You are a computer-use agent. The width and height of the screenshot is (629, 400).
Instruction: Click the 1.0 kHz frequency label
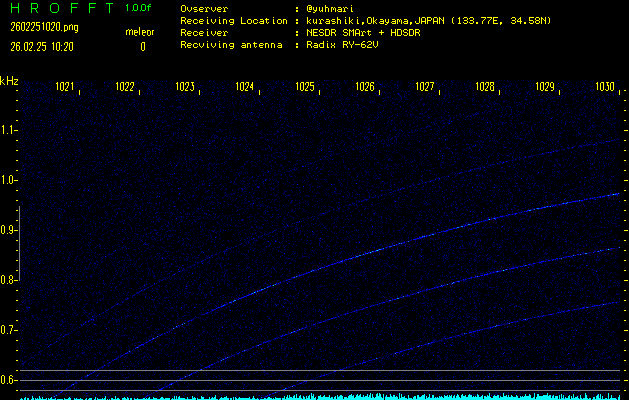click(x=9, y=180)
